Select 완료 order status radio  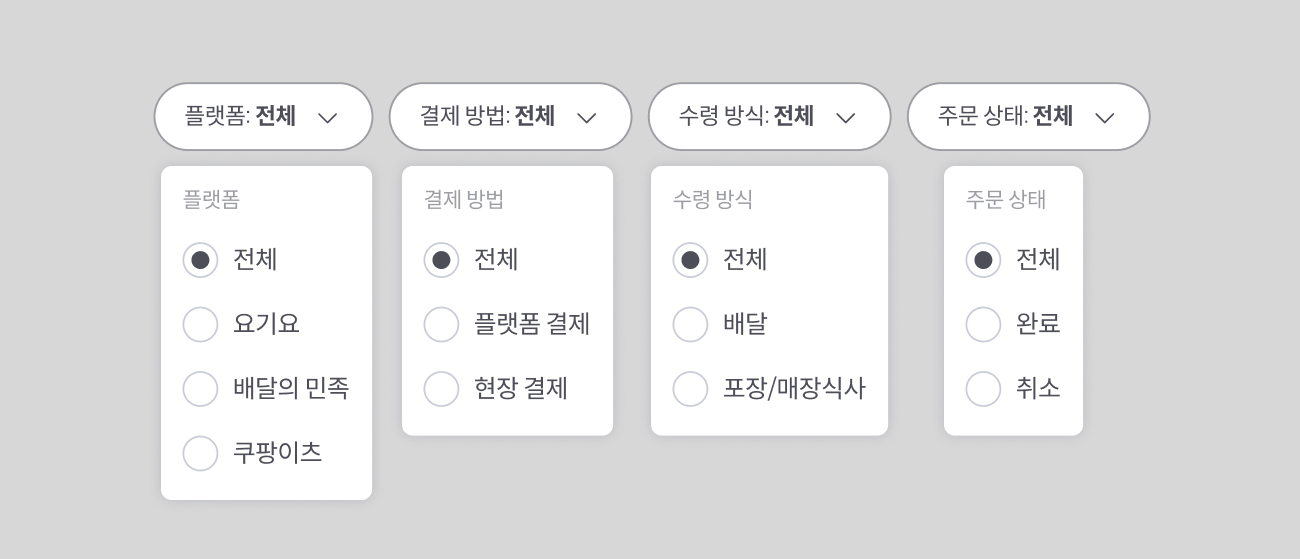[983, 324]
